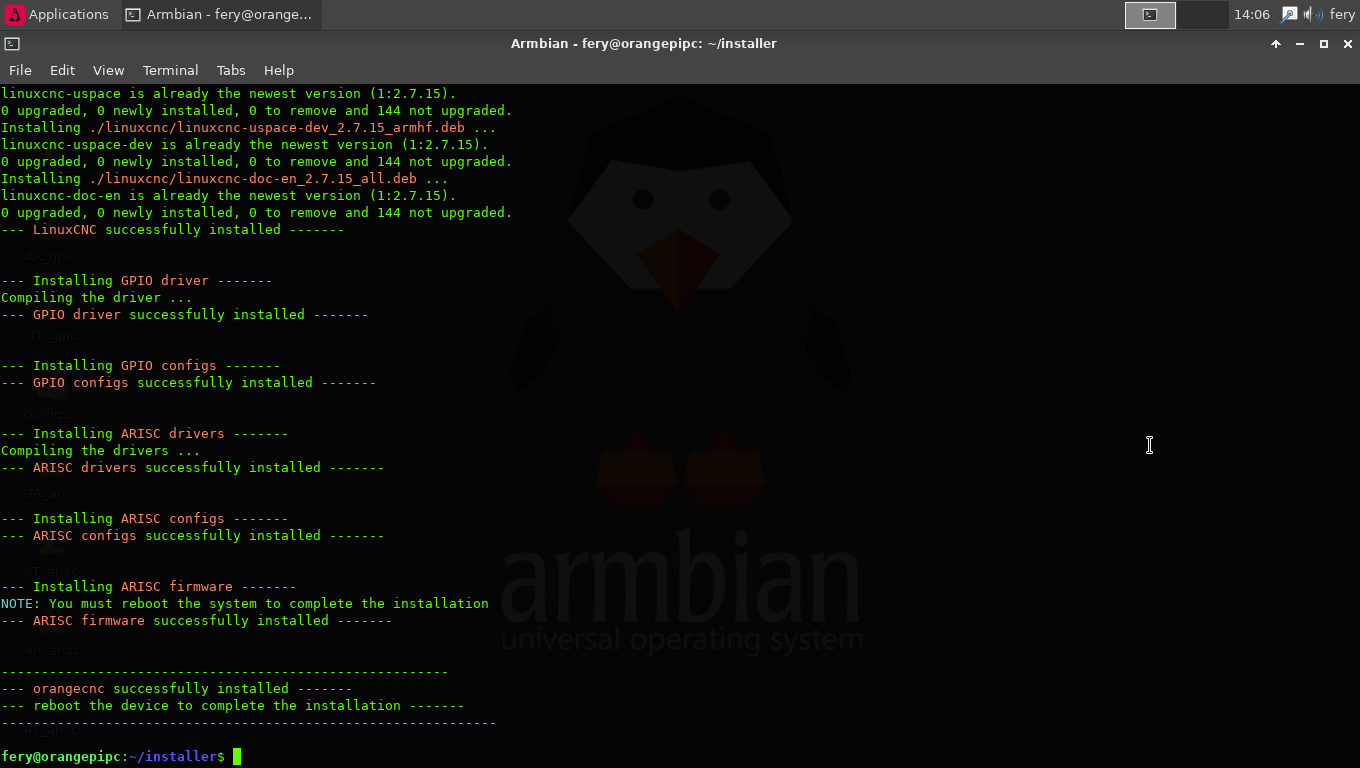Screen dimensions: 1360x768
Task: Click '--- ARISC configs successfully installed -------' line
Action: [x=193, y=536]
